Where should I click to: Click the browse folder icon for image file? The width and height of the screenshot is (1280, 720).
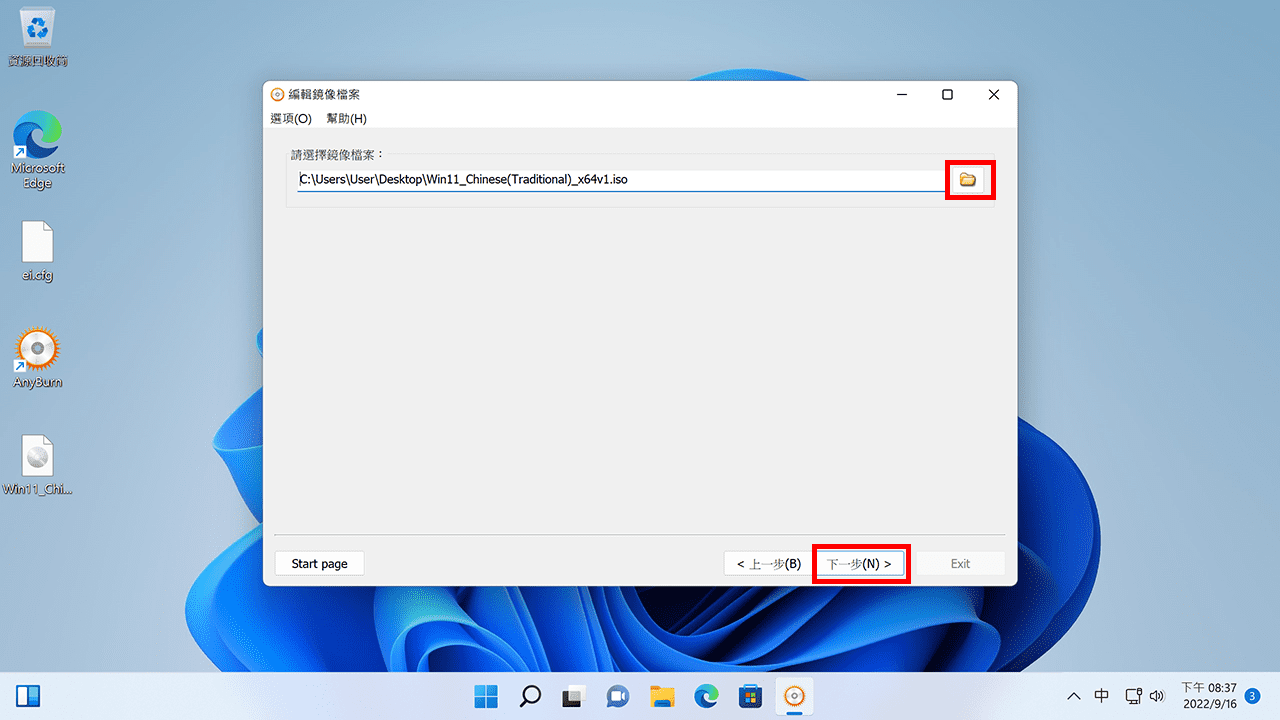tap(967, 180)
